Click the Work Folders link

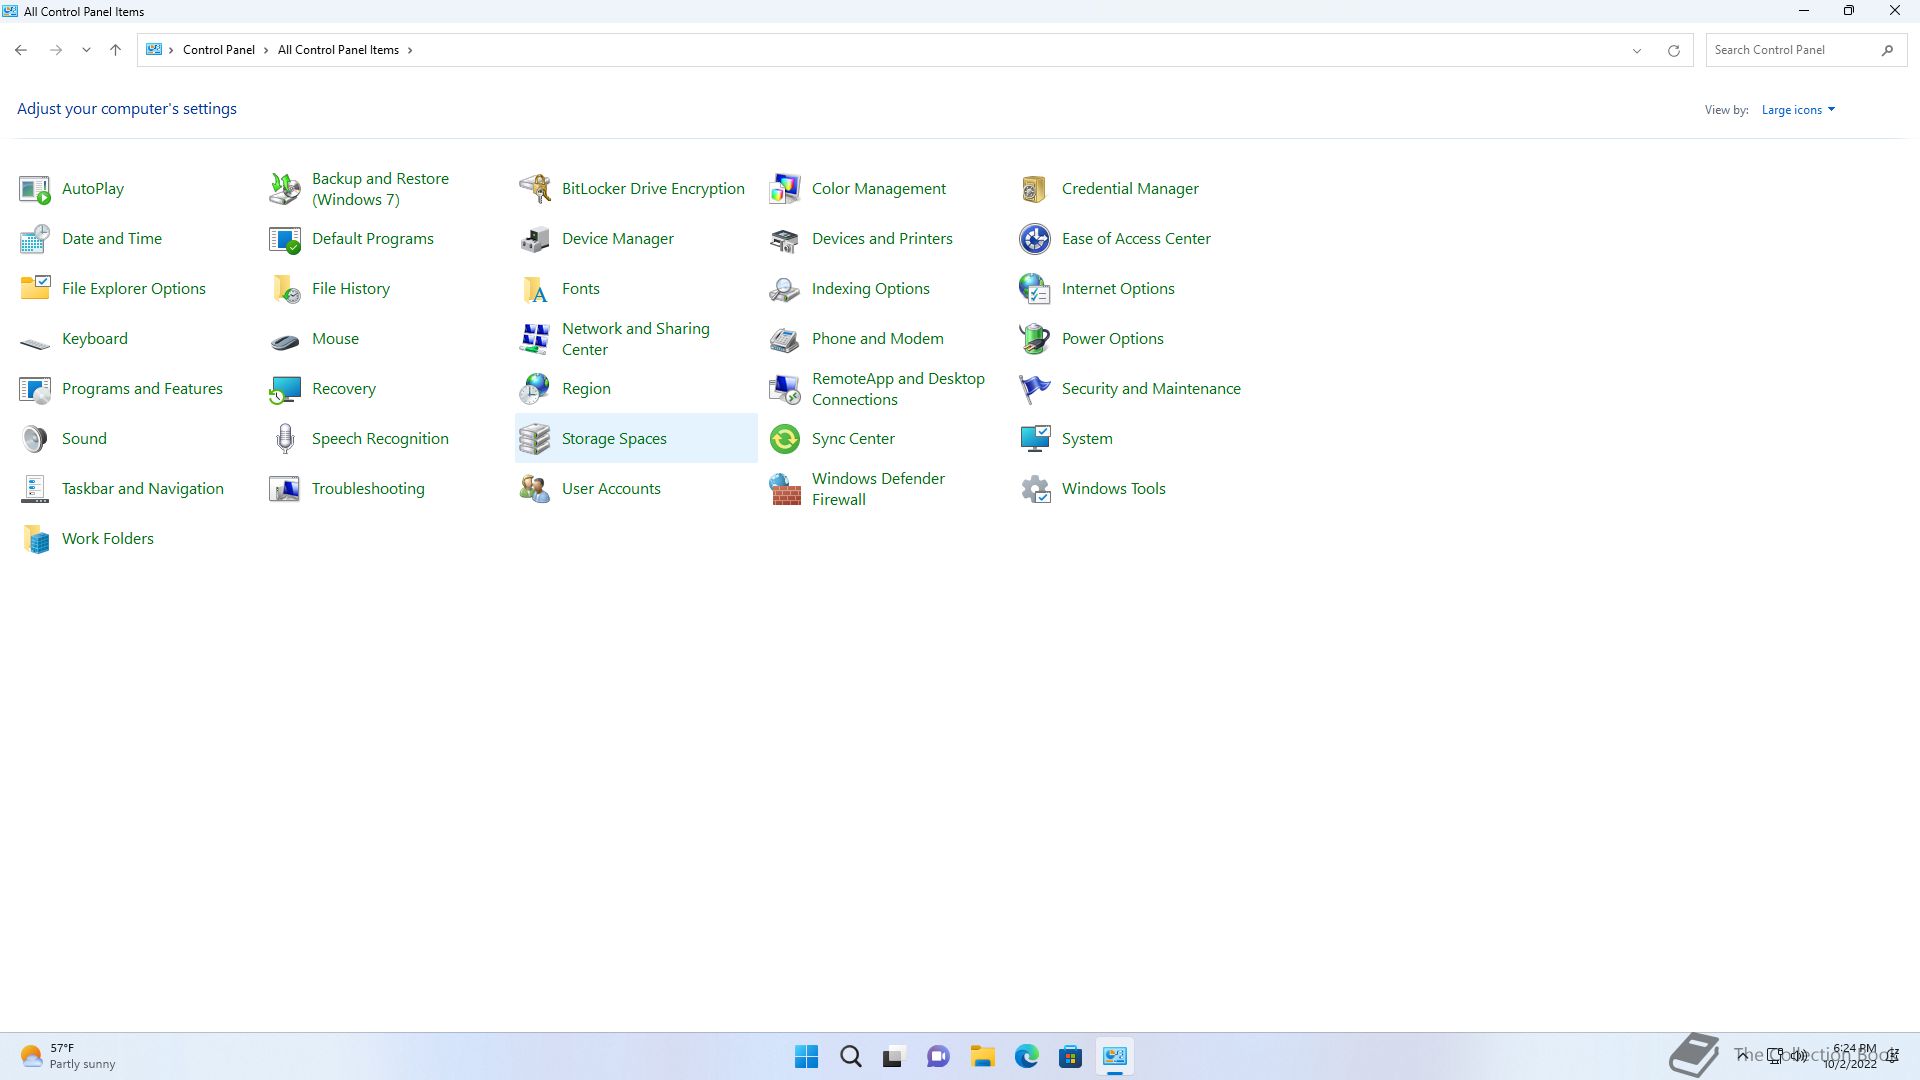click(108, 539)
